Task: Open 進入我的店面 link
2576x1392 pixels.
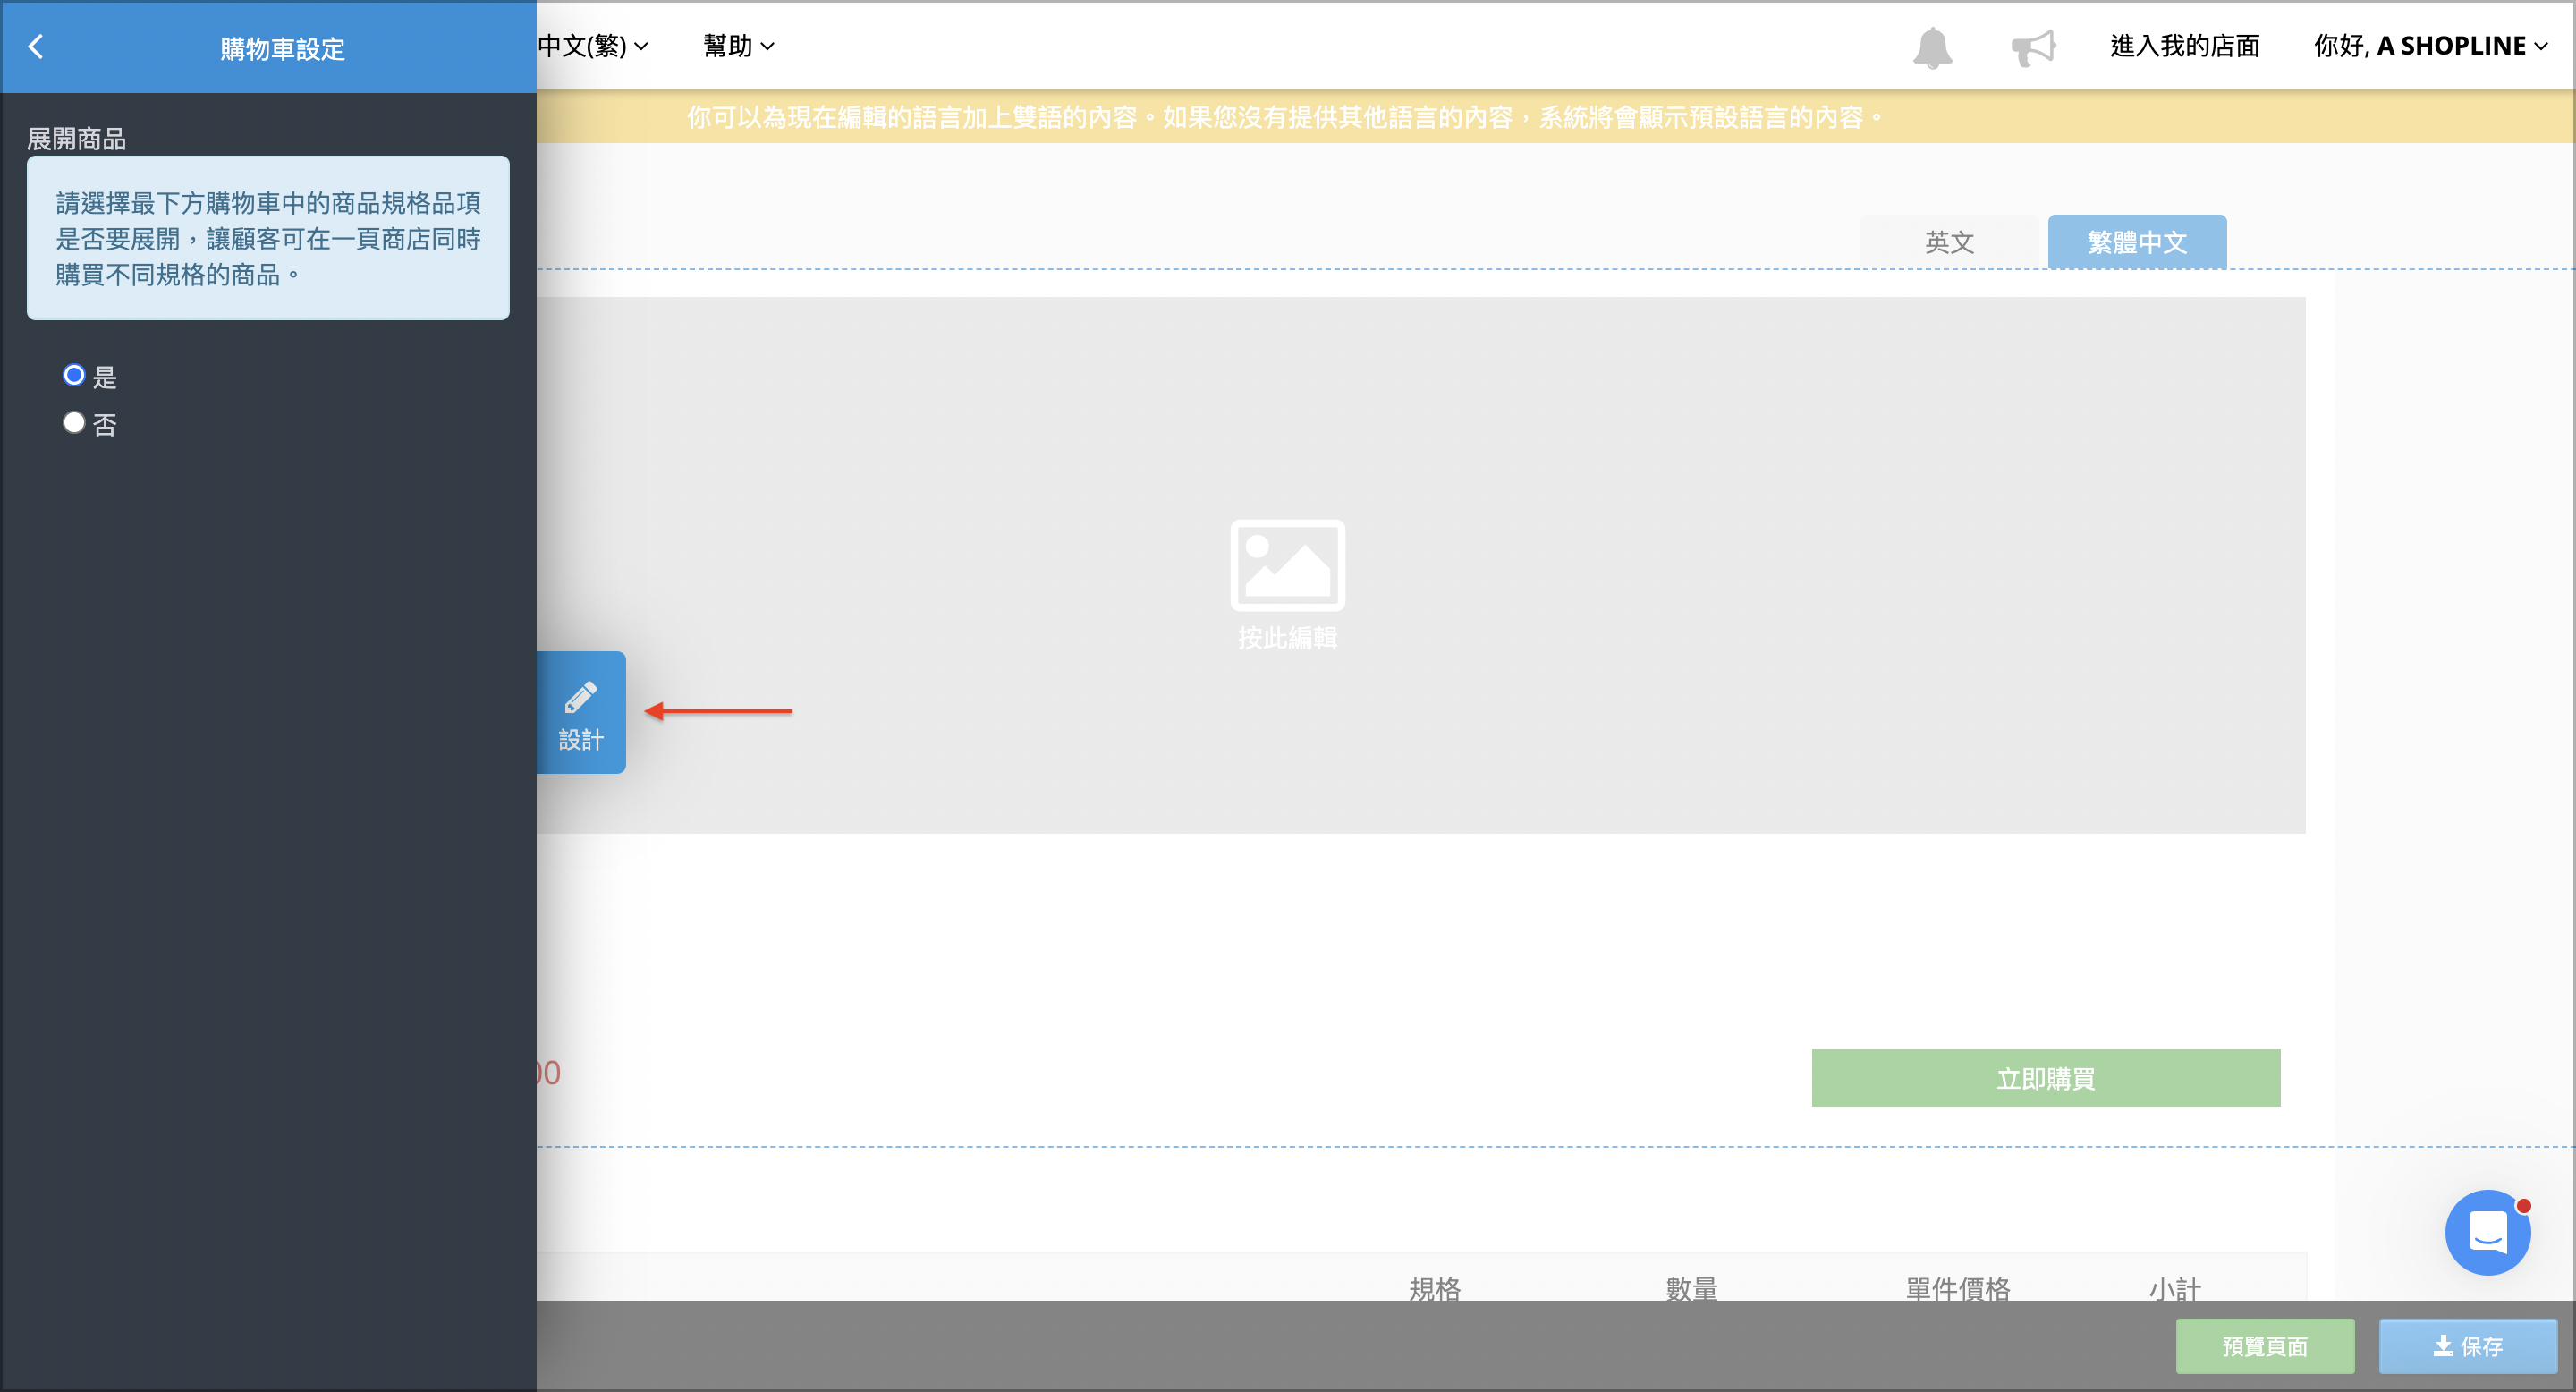Action: (x=2185, y=46)
